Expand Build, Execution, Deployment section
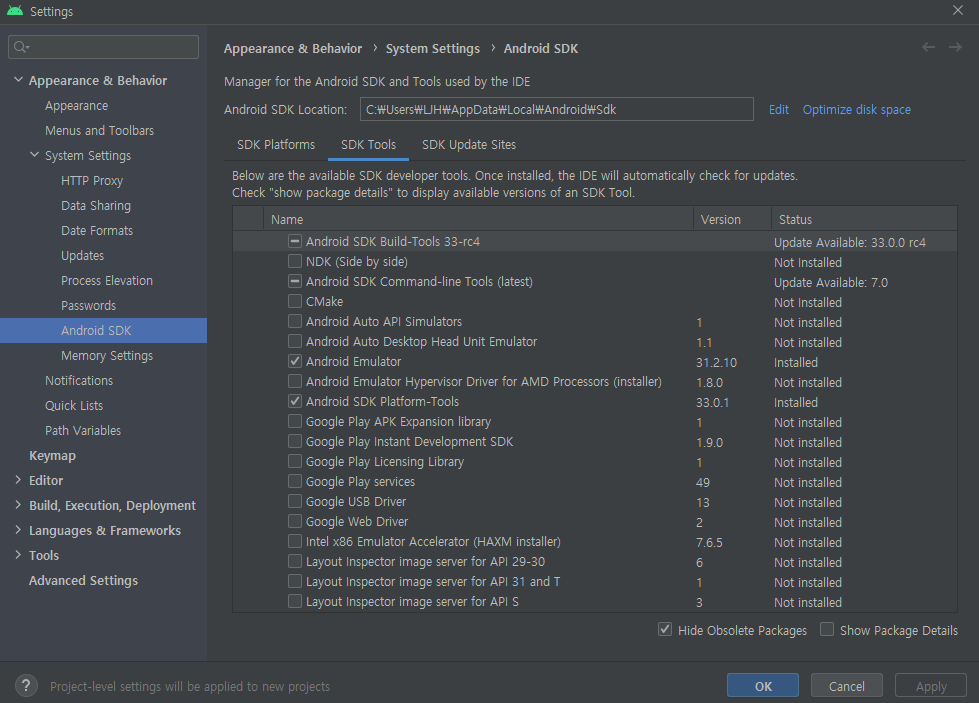 point(18,504)
